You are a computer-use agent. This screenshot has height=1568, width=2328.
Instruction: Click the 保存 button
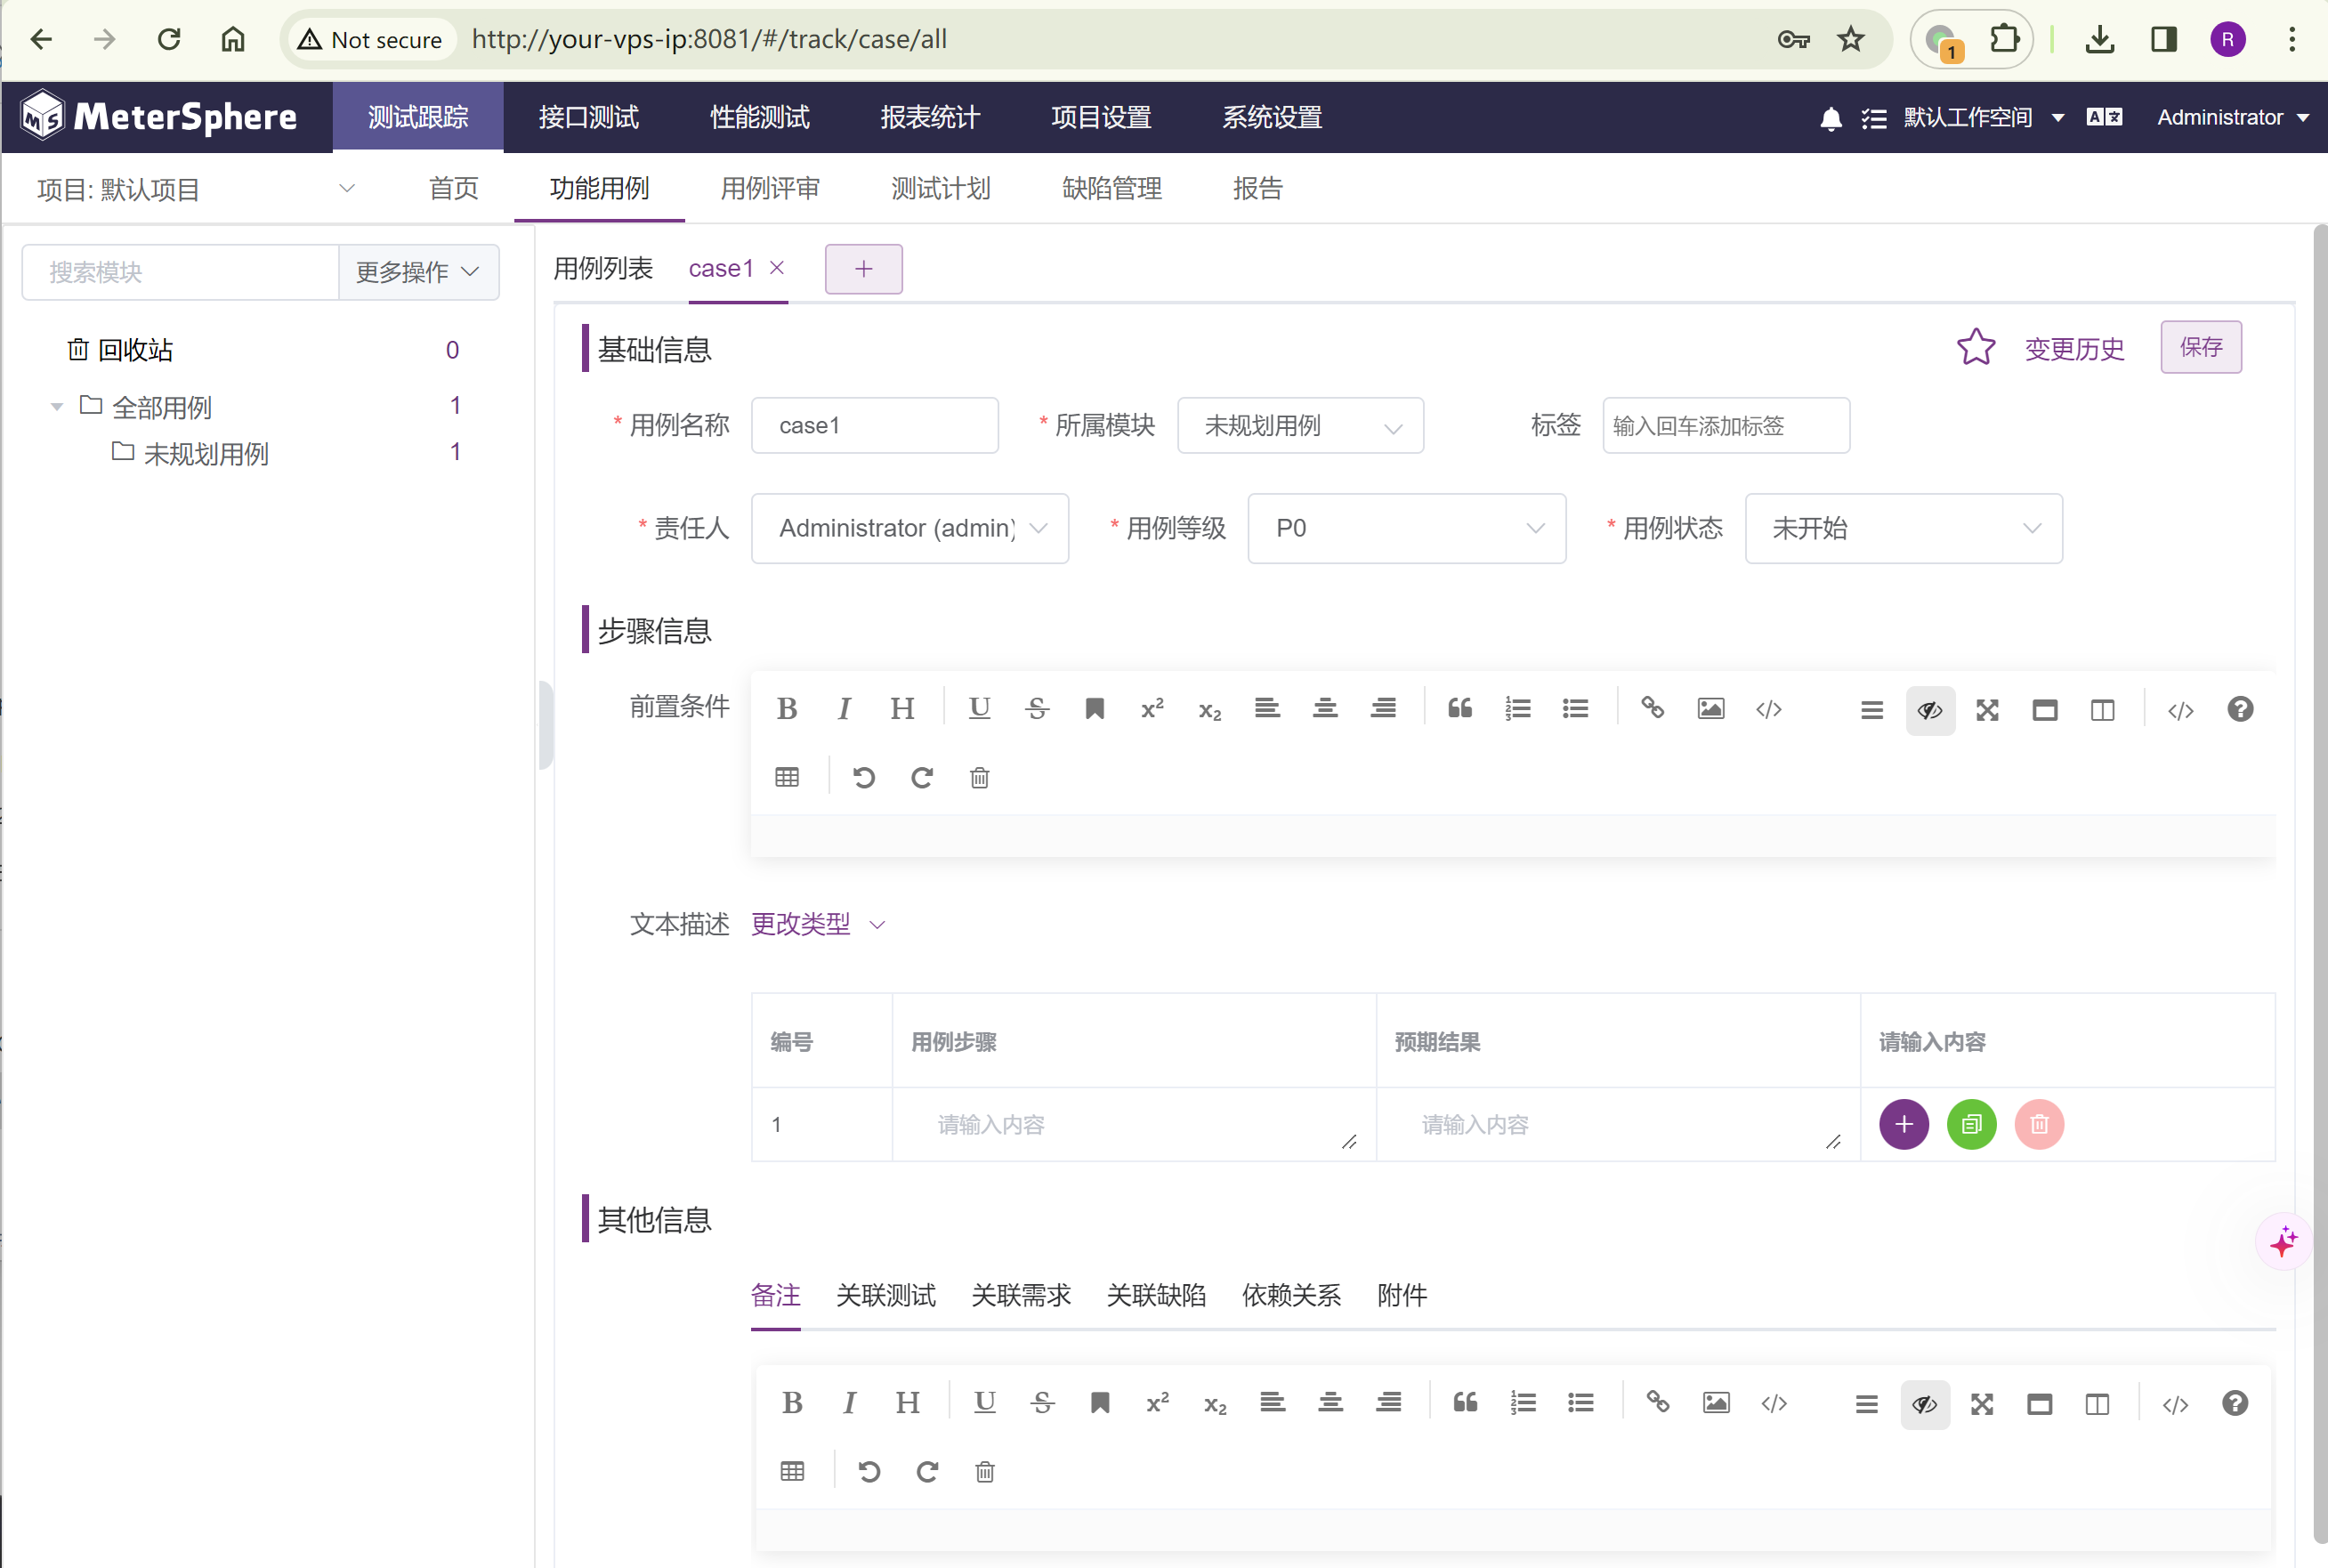[x=2200, y=347]
